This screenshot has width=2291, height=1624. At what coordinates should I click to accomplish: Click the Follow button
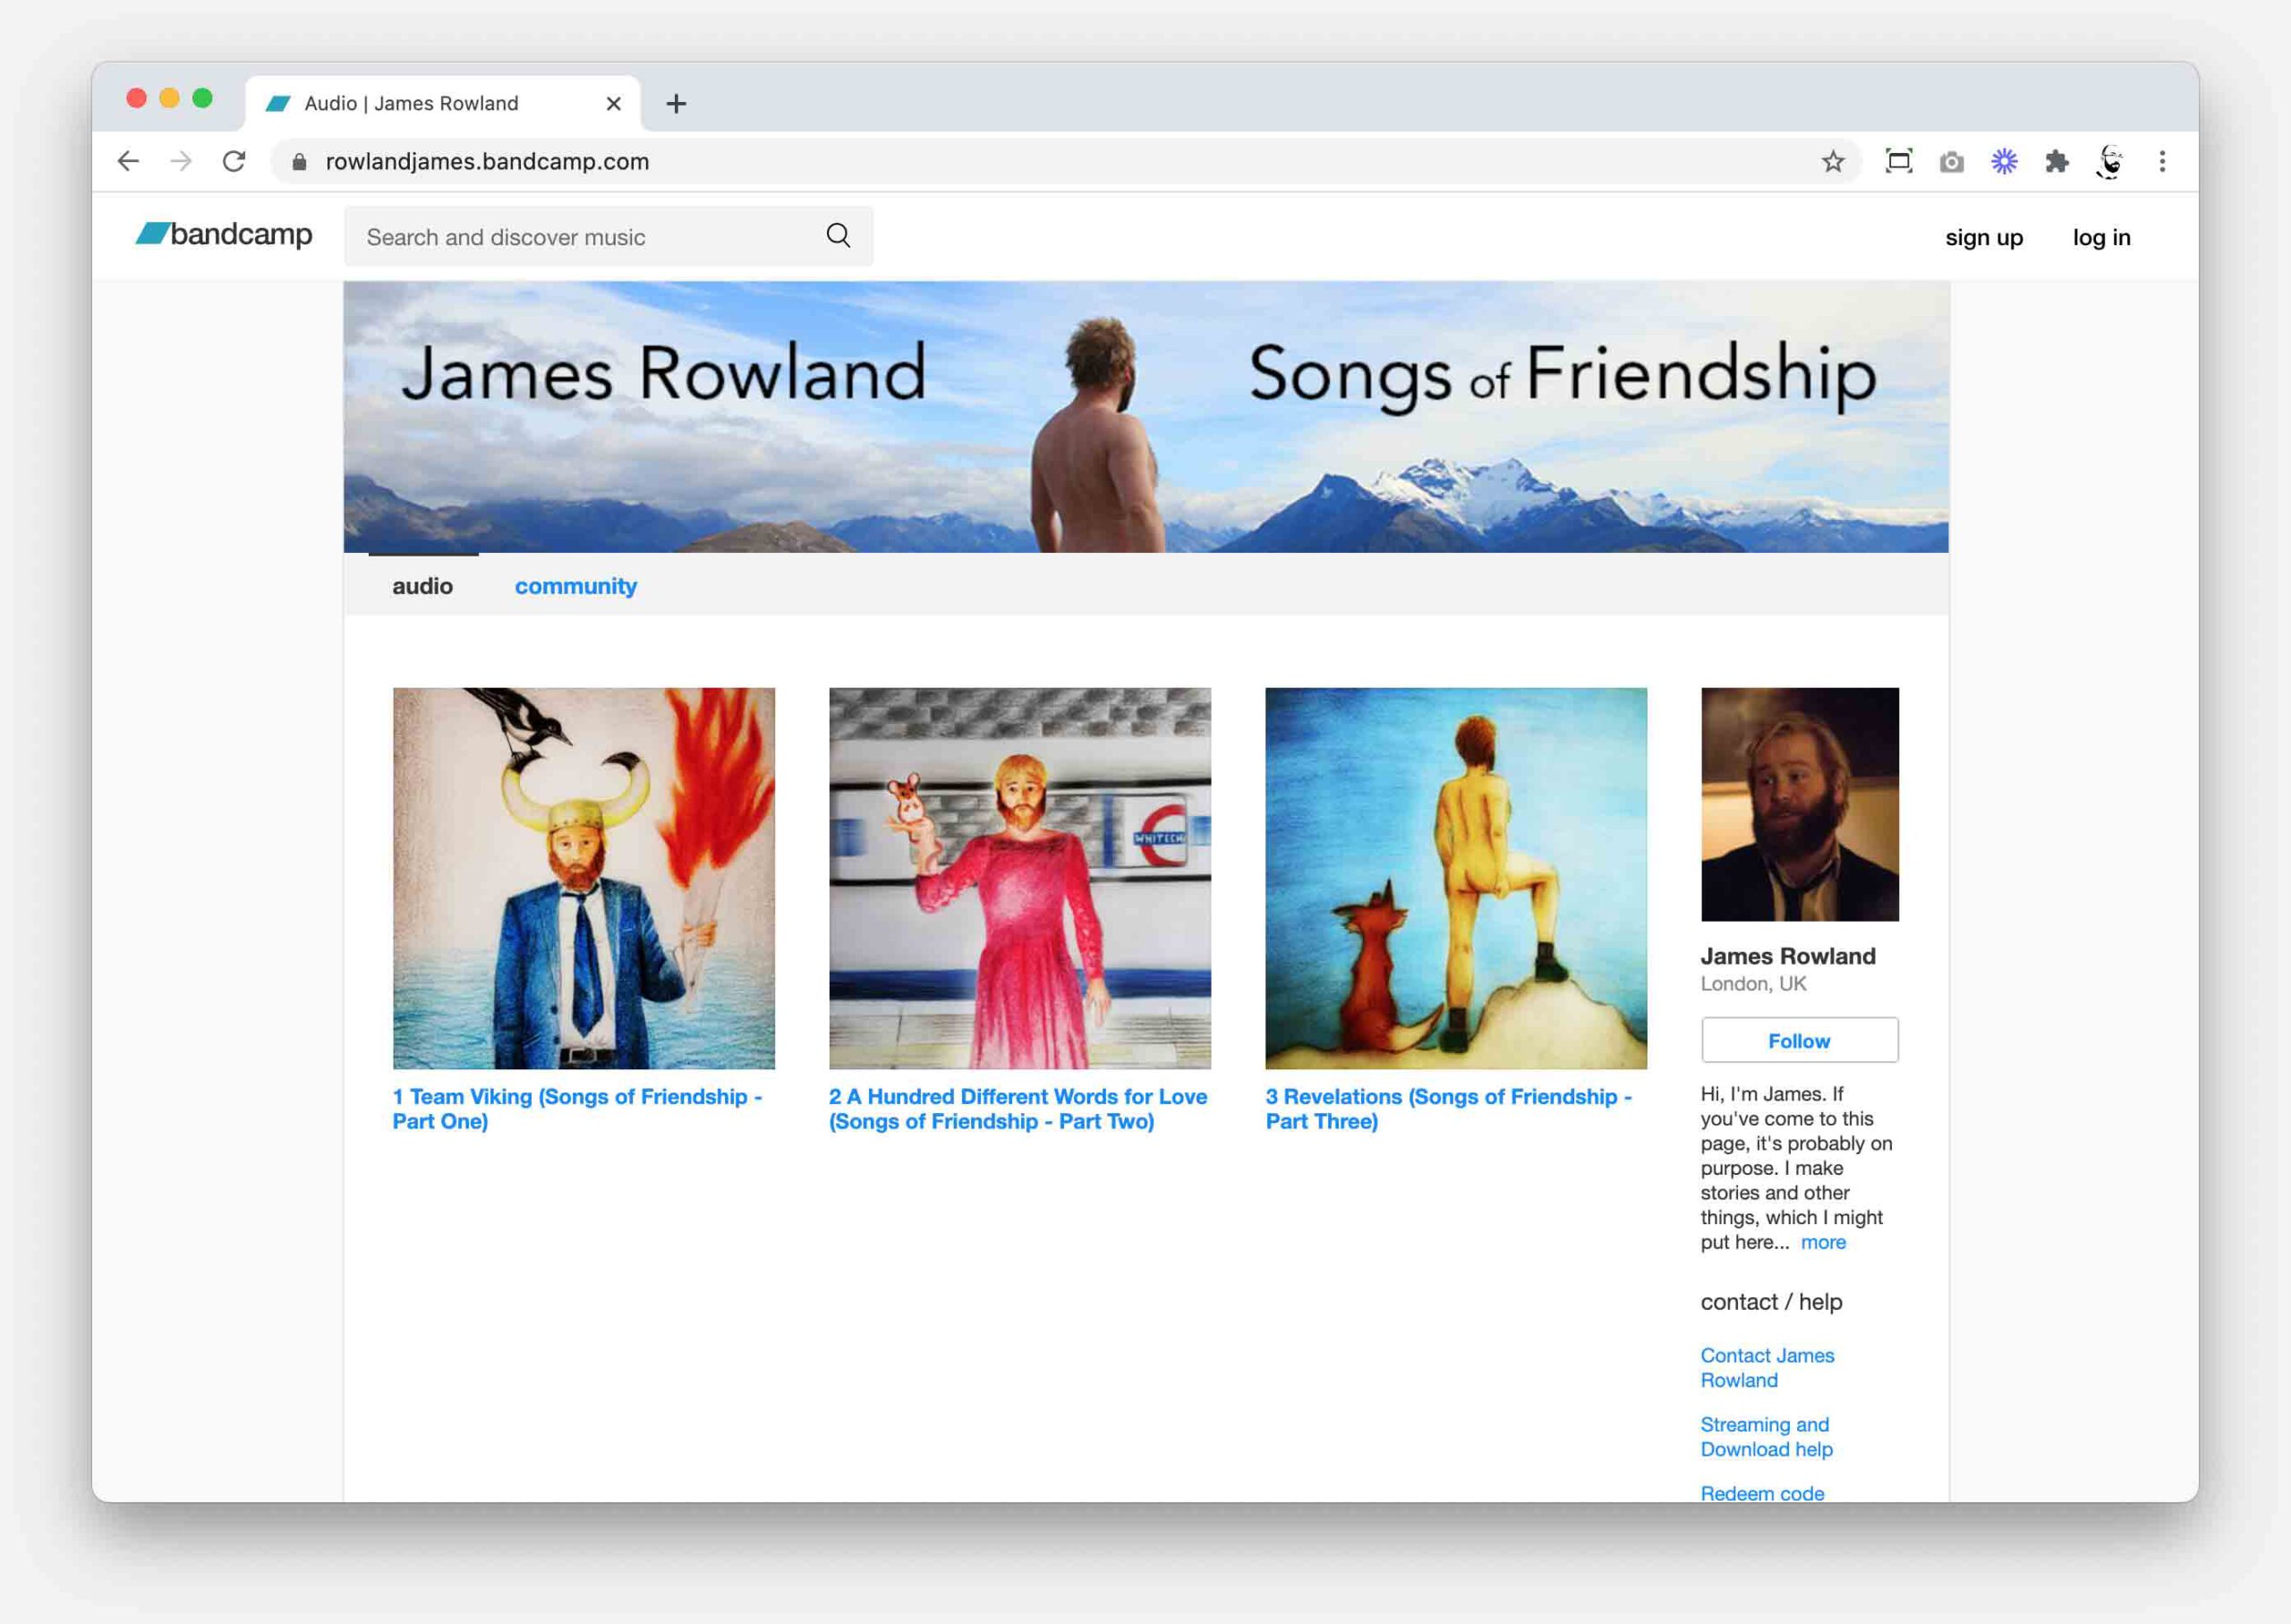pyautogui.click(x=1799, y=1040)
